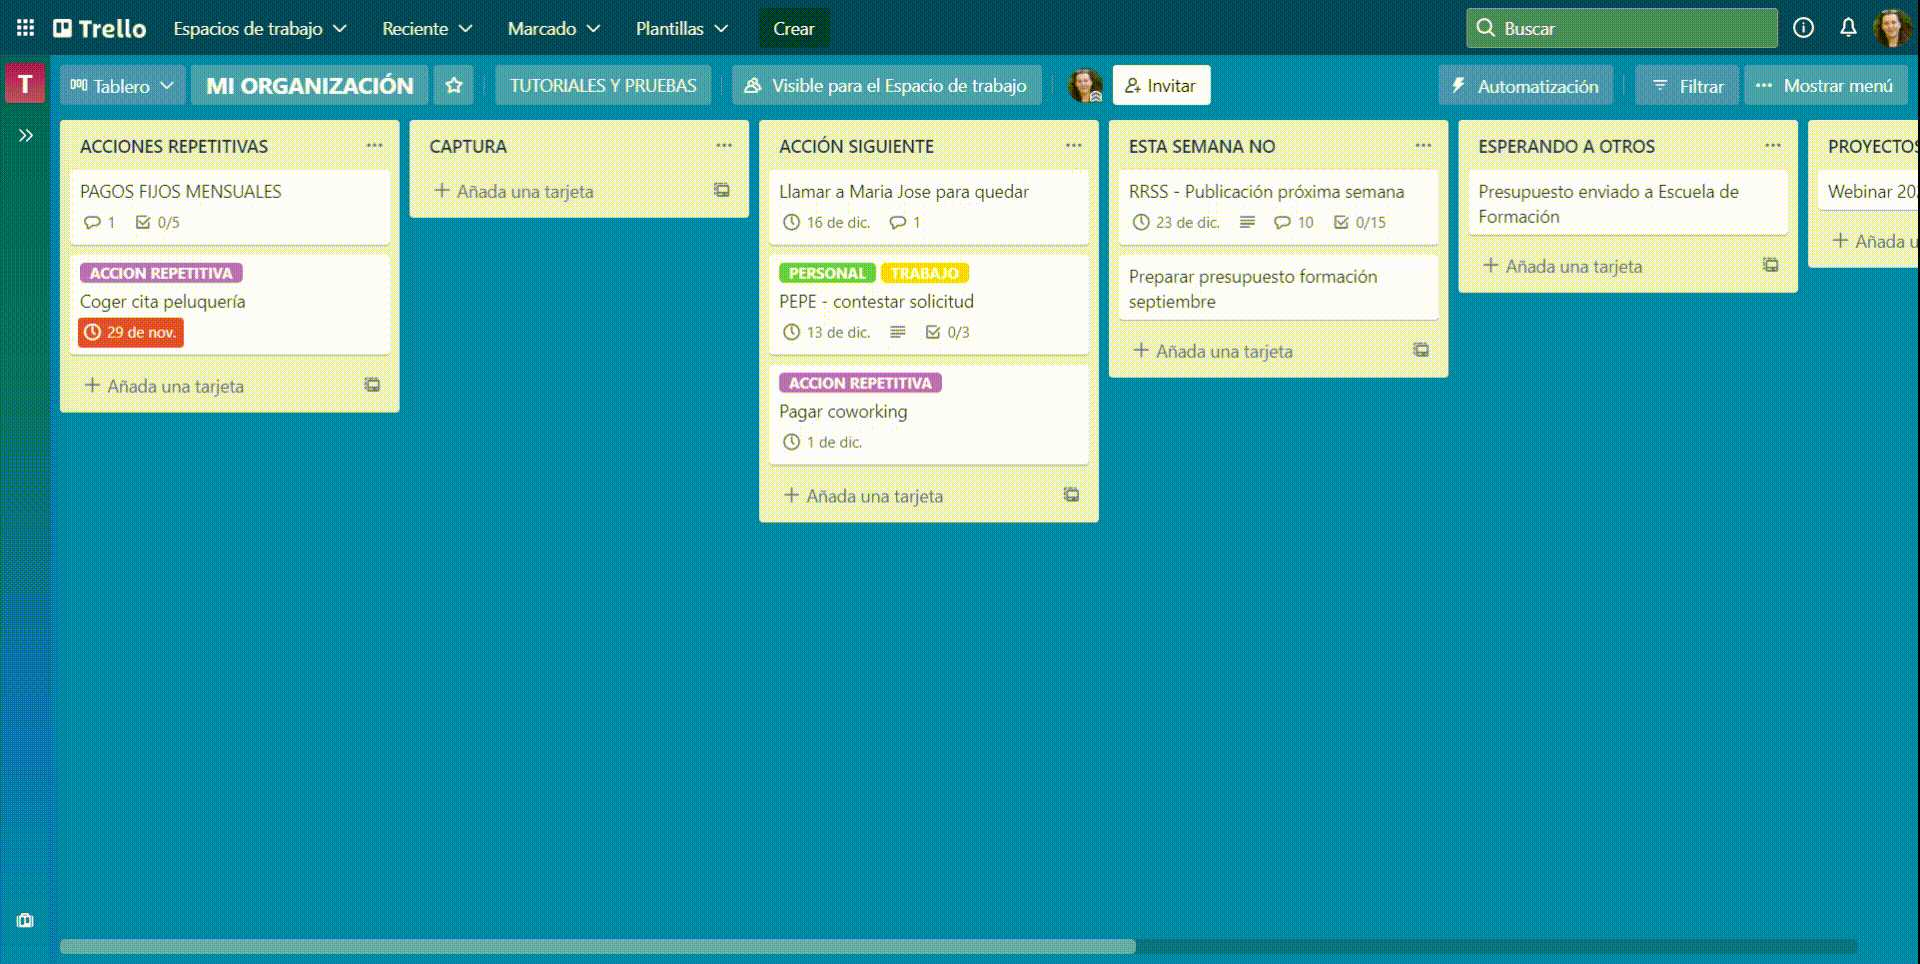
Task: Toggle the 1 de dic. due date badge
Action: pos(822,442)
